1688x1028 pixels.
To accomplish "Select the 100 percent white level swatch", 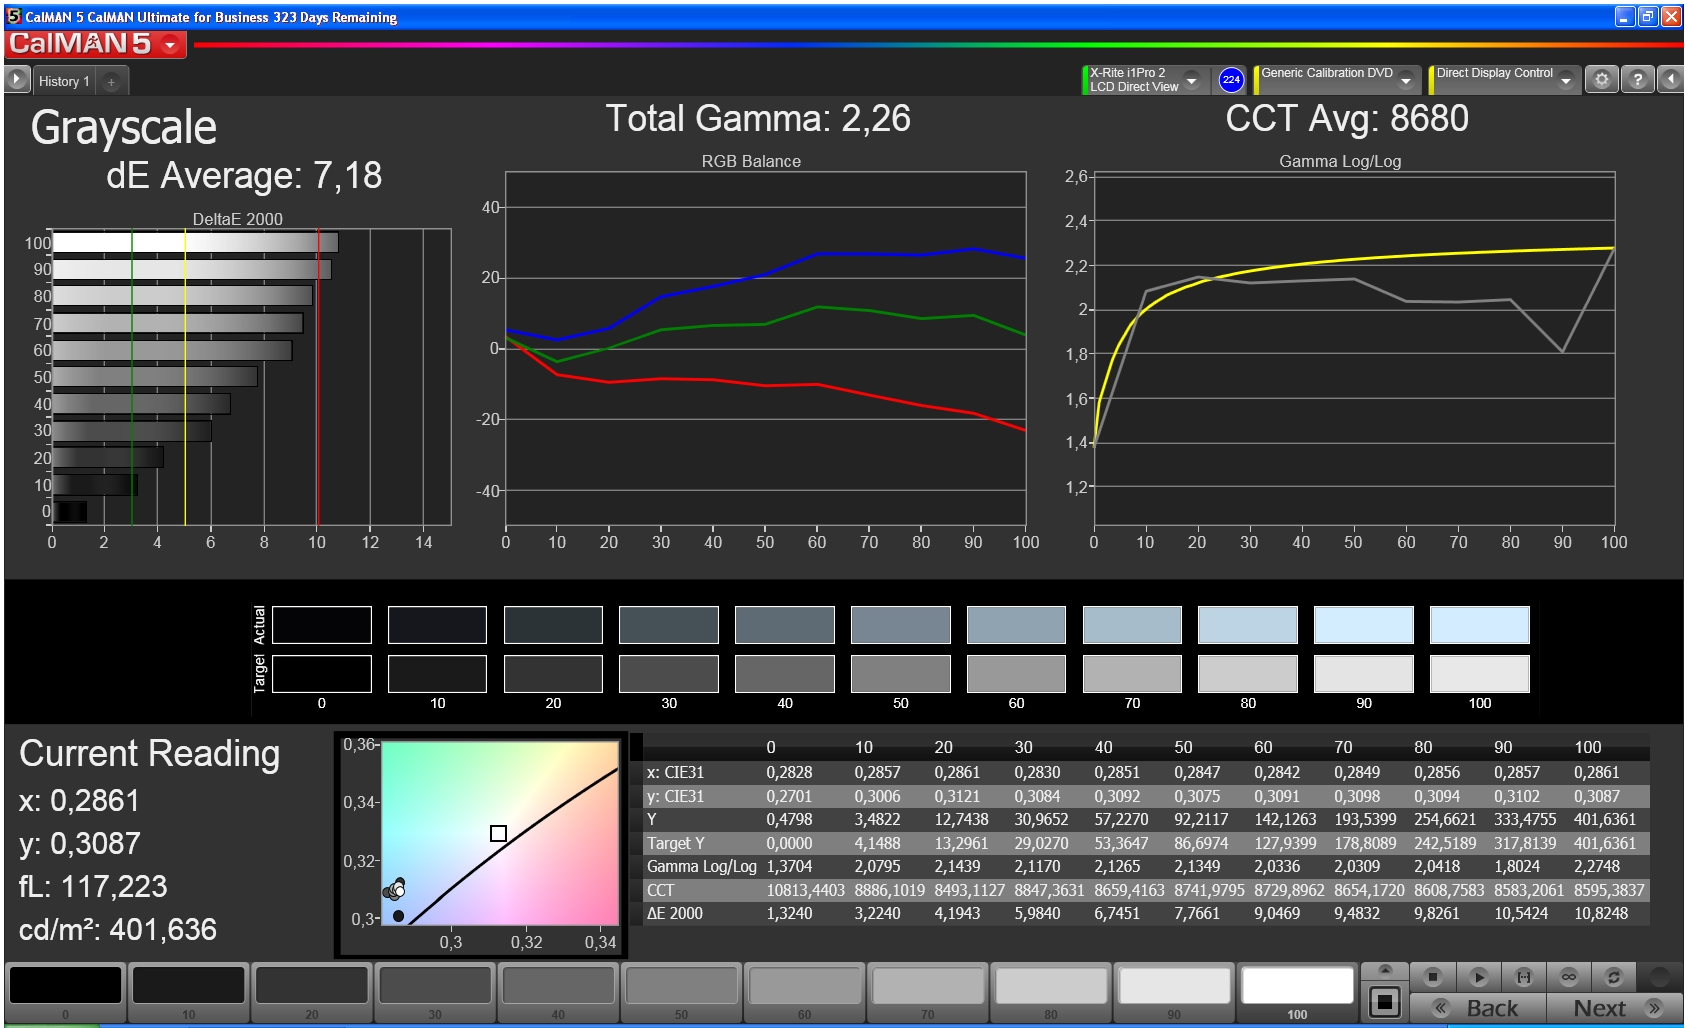I will click(1297, 991).
